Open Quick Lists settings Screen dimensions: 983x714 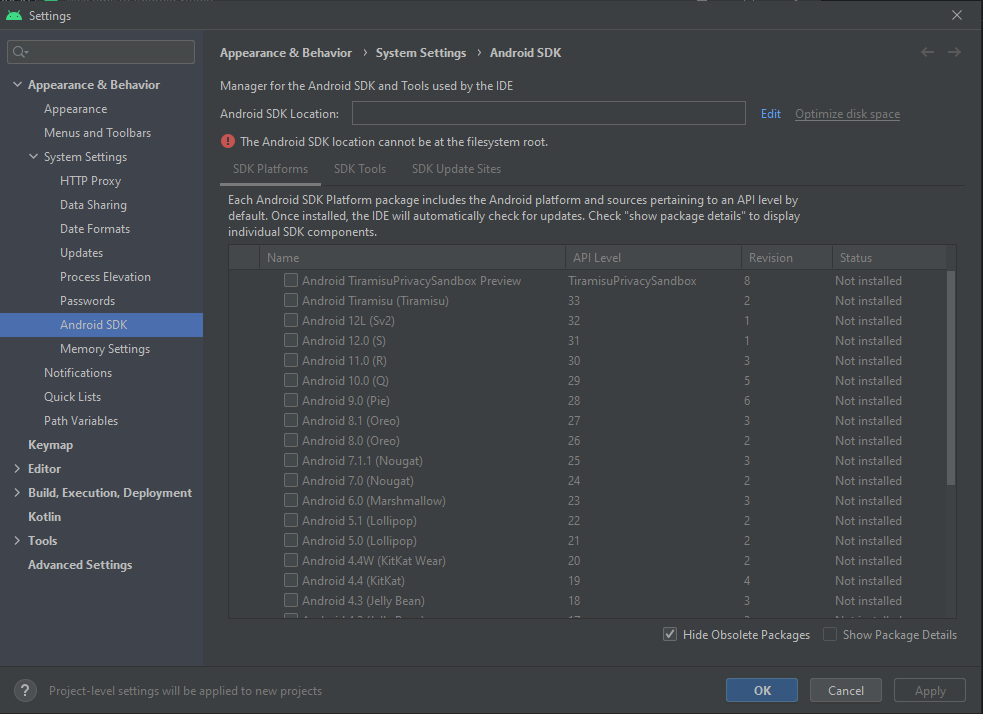(x=72, y=397)
